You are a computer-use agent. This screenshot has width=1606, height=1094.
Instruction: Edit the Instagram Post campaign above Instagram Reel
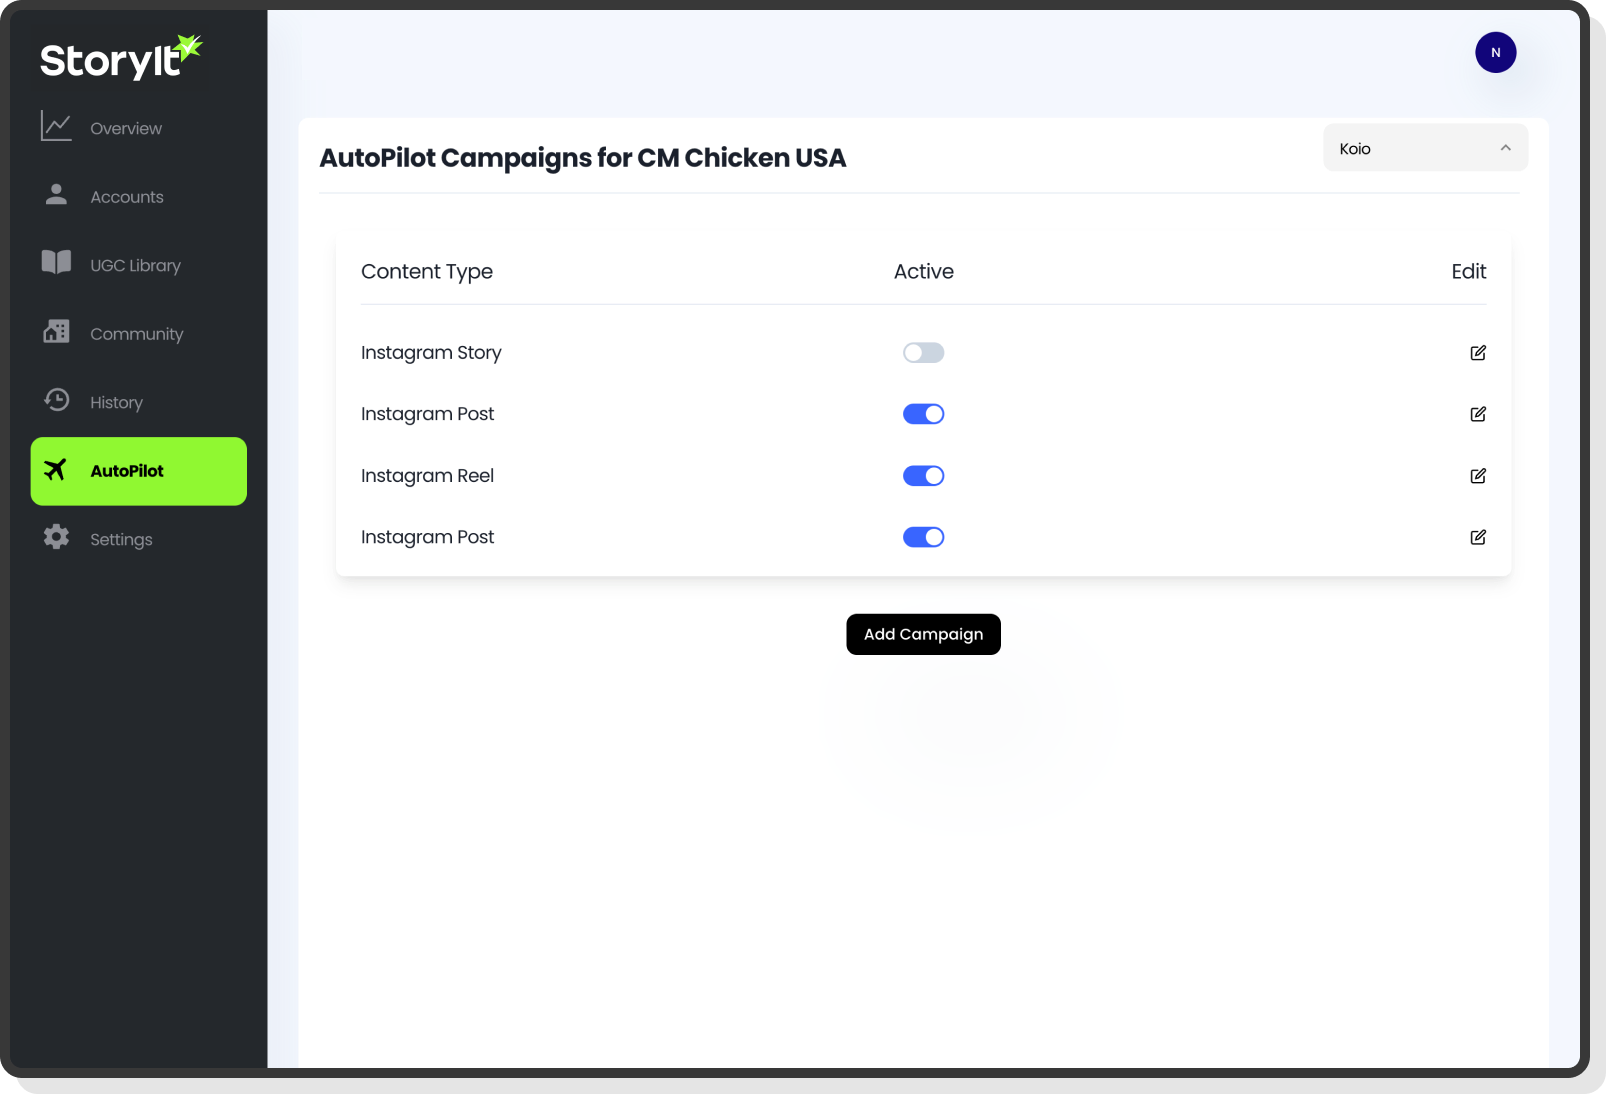(x=1477, y=414)
